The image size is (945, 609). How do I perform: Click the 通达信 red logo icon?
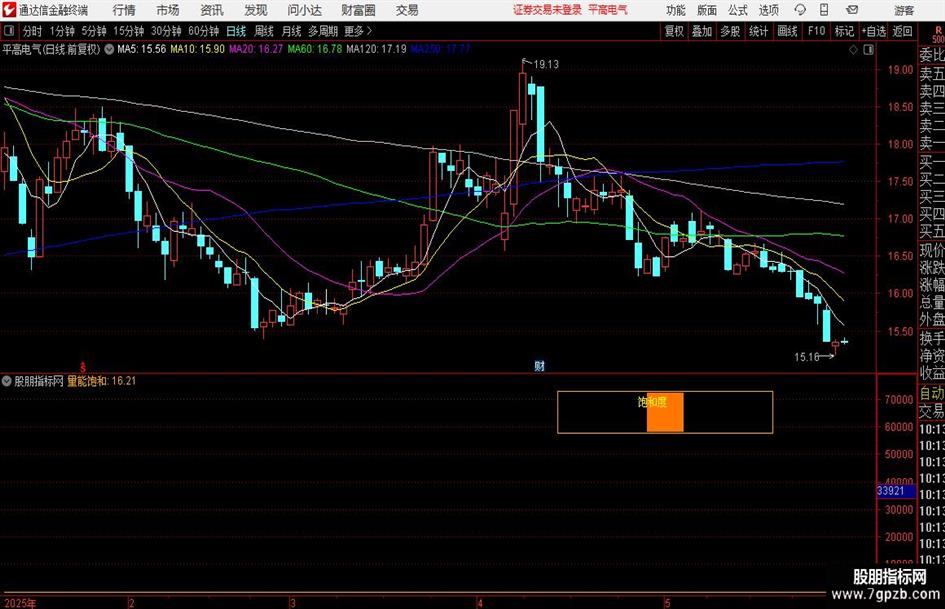(8, 10)
